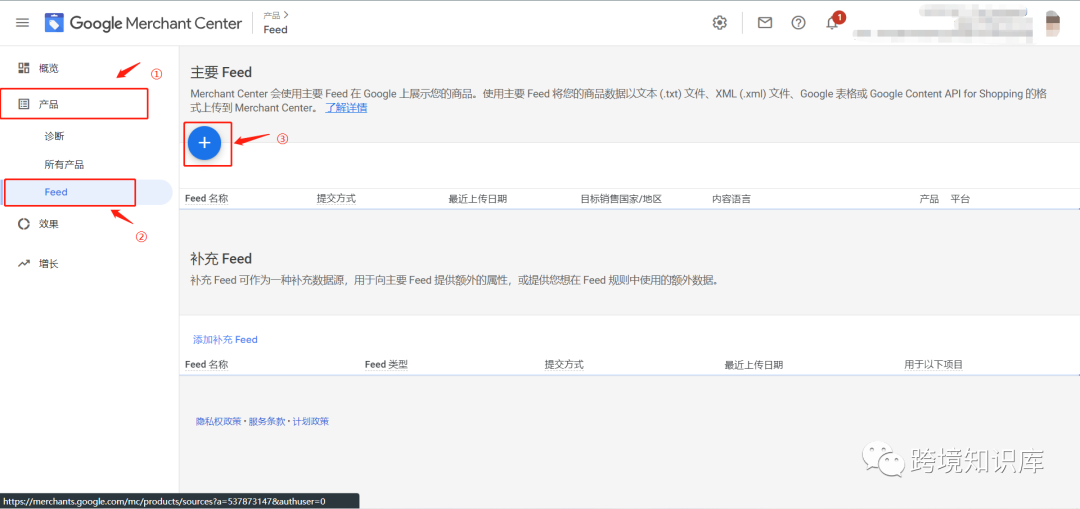Click the 补充 Feed table's Feed 名称 column header
Image resolution: width=1080 pixels, height=509 pixels.
click(x=207, y=364)
